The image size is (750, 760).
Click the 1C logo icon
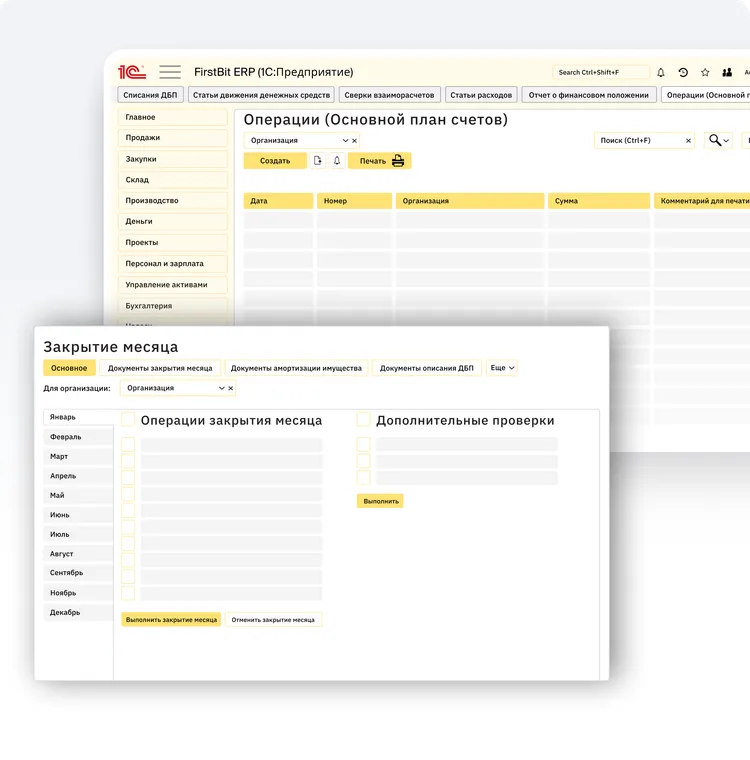pyautogui.click(x=132, y=72)
